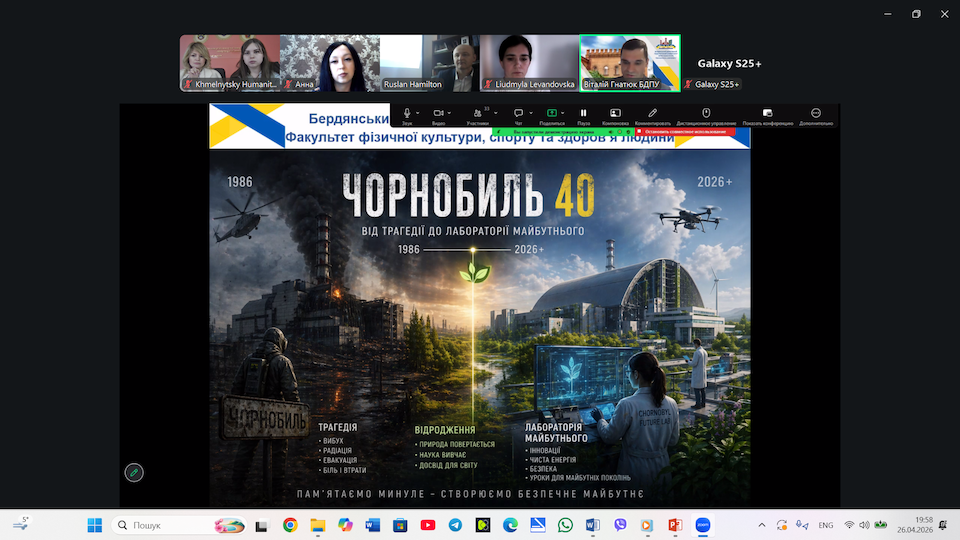Click Показать конференцию icon

(767, 113)
